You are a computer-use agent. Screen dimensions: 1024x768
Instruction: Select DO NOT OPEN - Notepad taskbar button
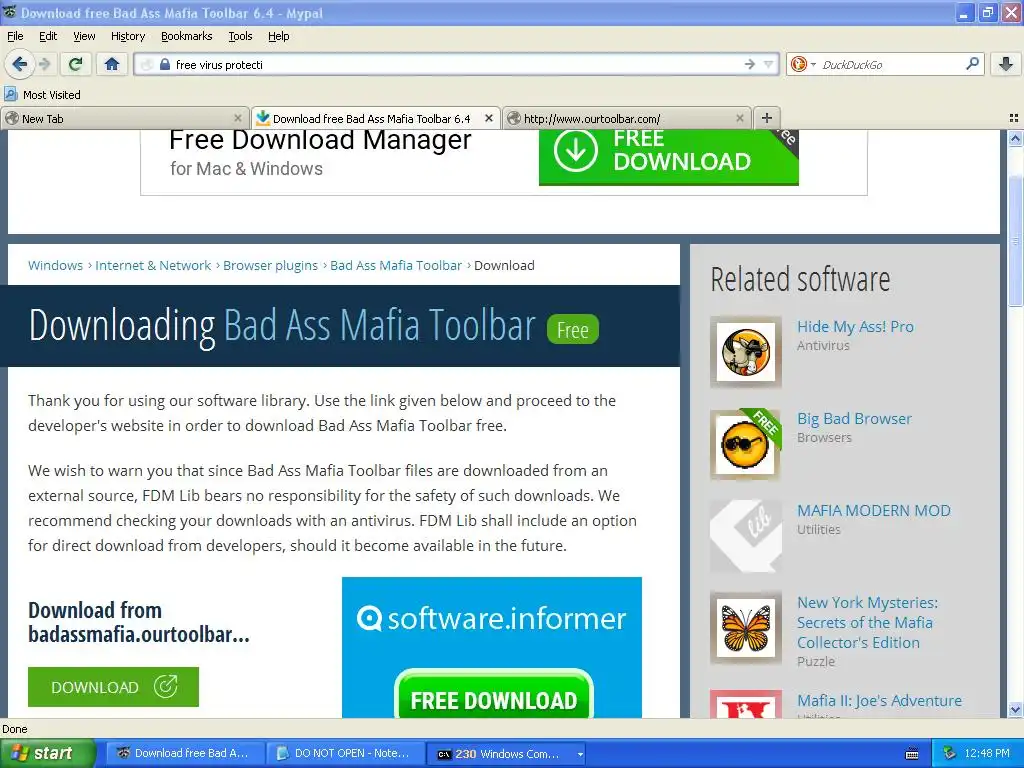(344, 753)
